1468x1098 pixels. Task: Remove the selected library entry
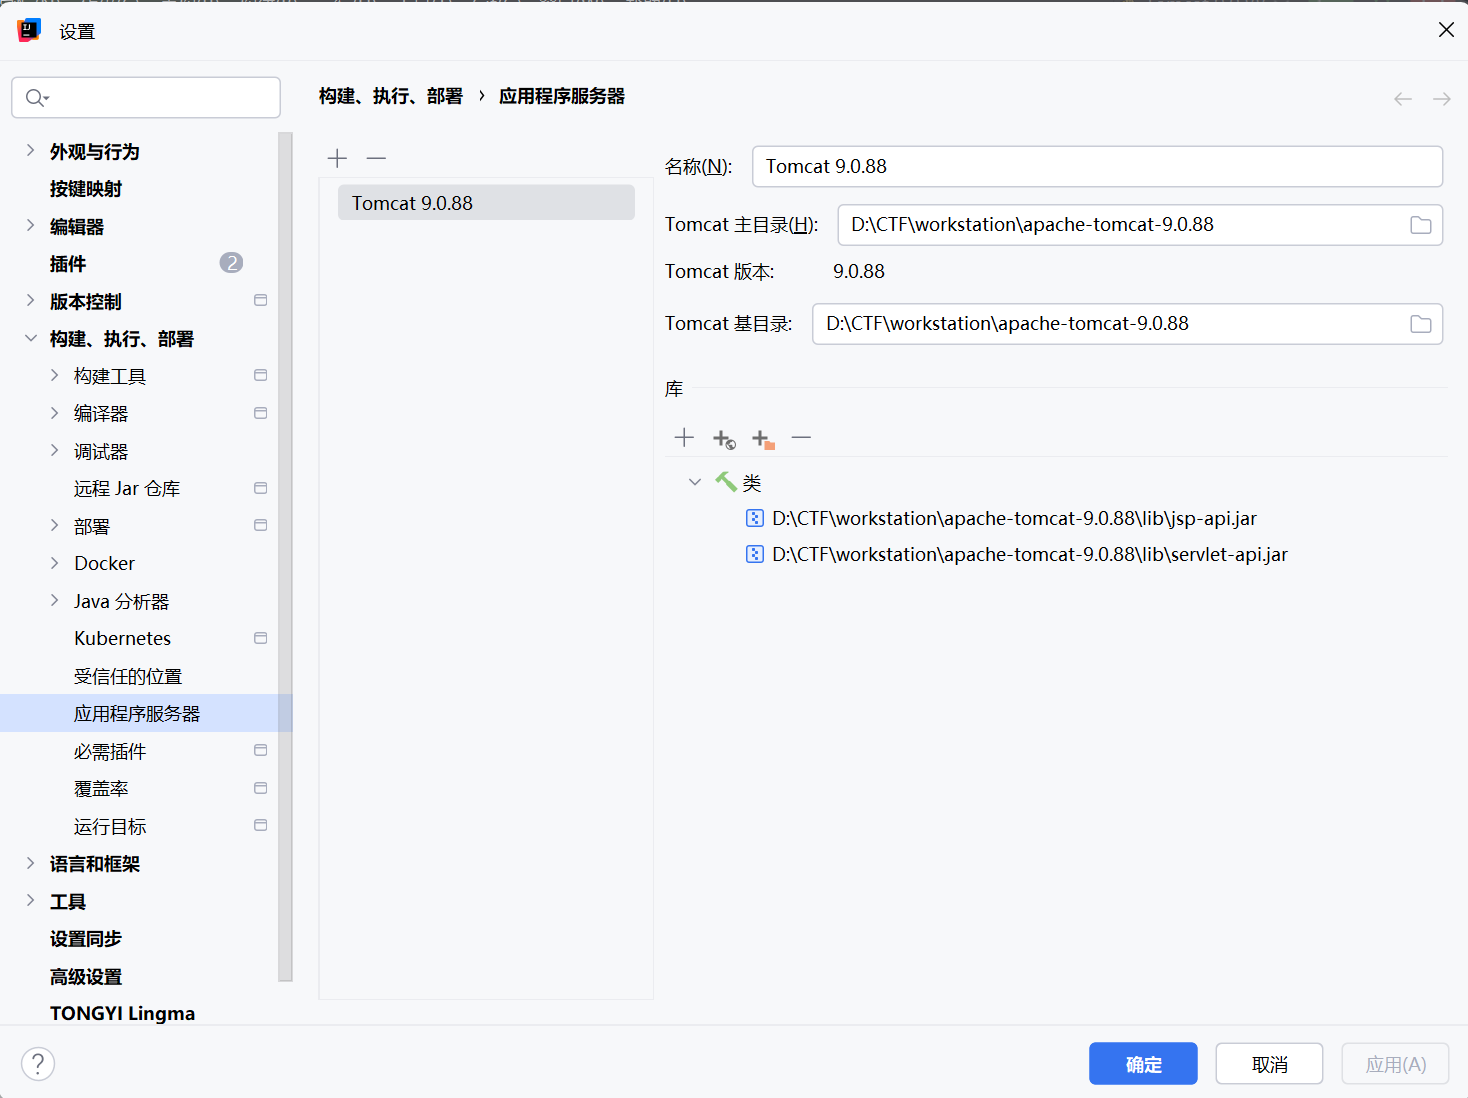801,437
